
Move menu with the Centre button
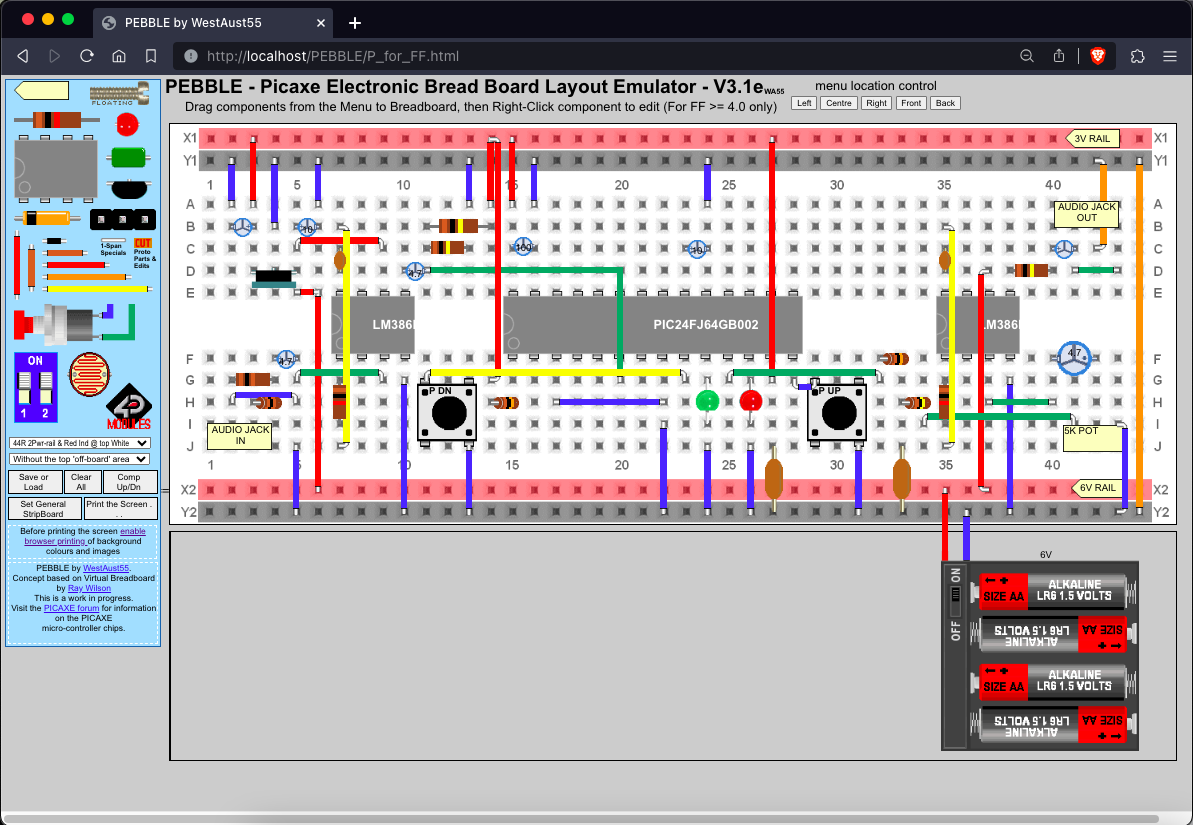tap(838, 103)
